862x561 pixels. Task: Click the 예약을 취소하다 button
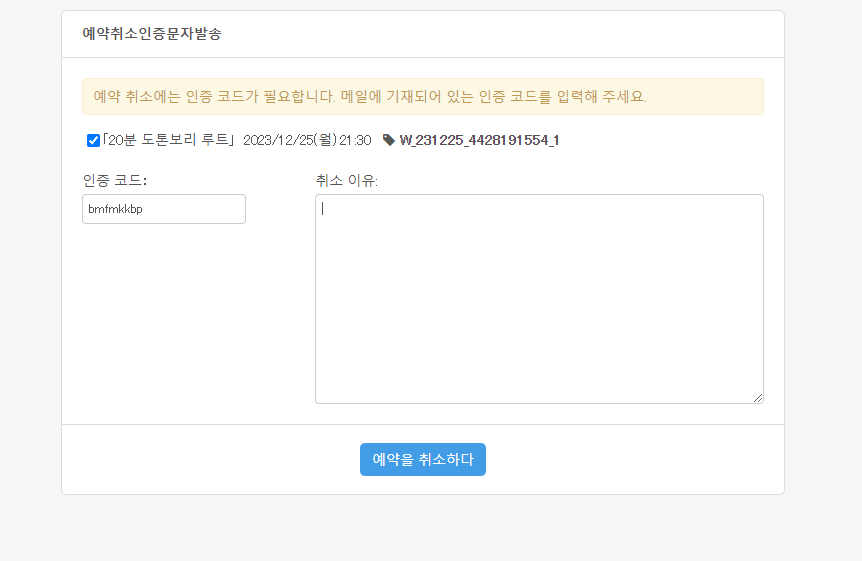(x=423, y=459)
